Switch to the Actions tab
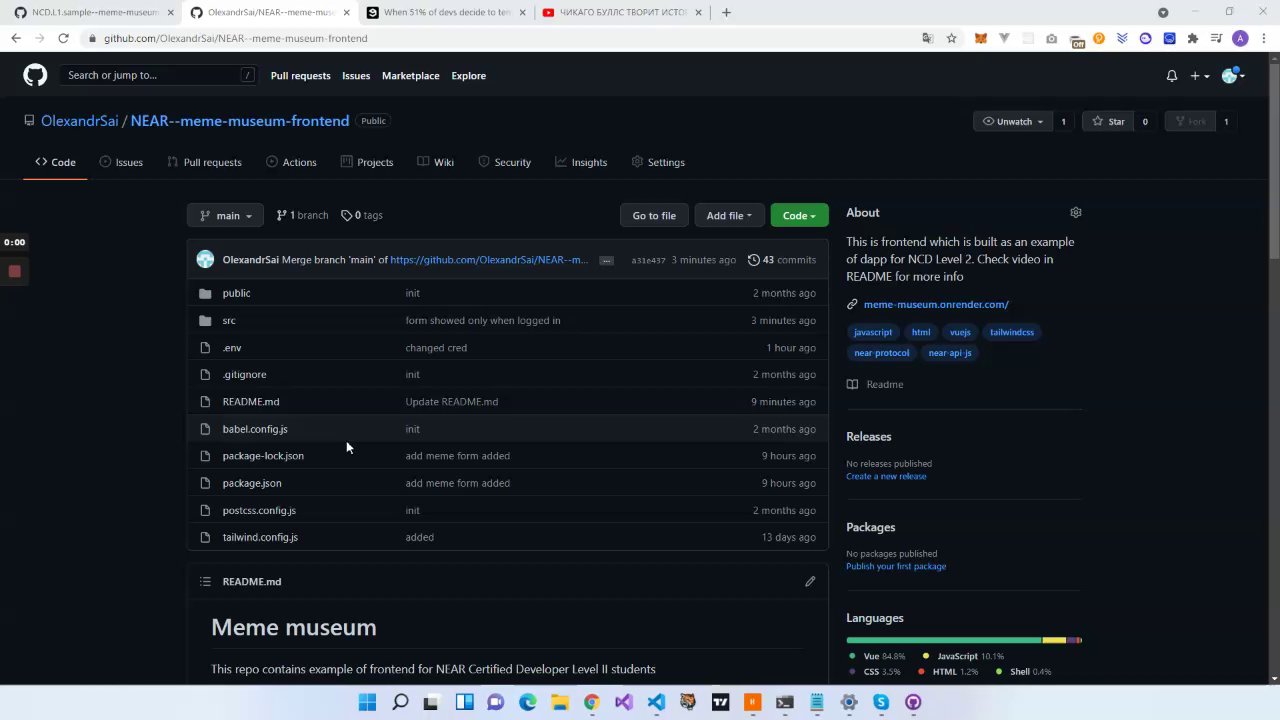 click(x=291, y=162)
